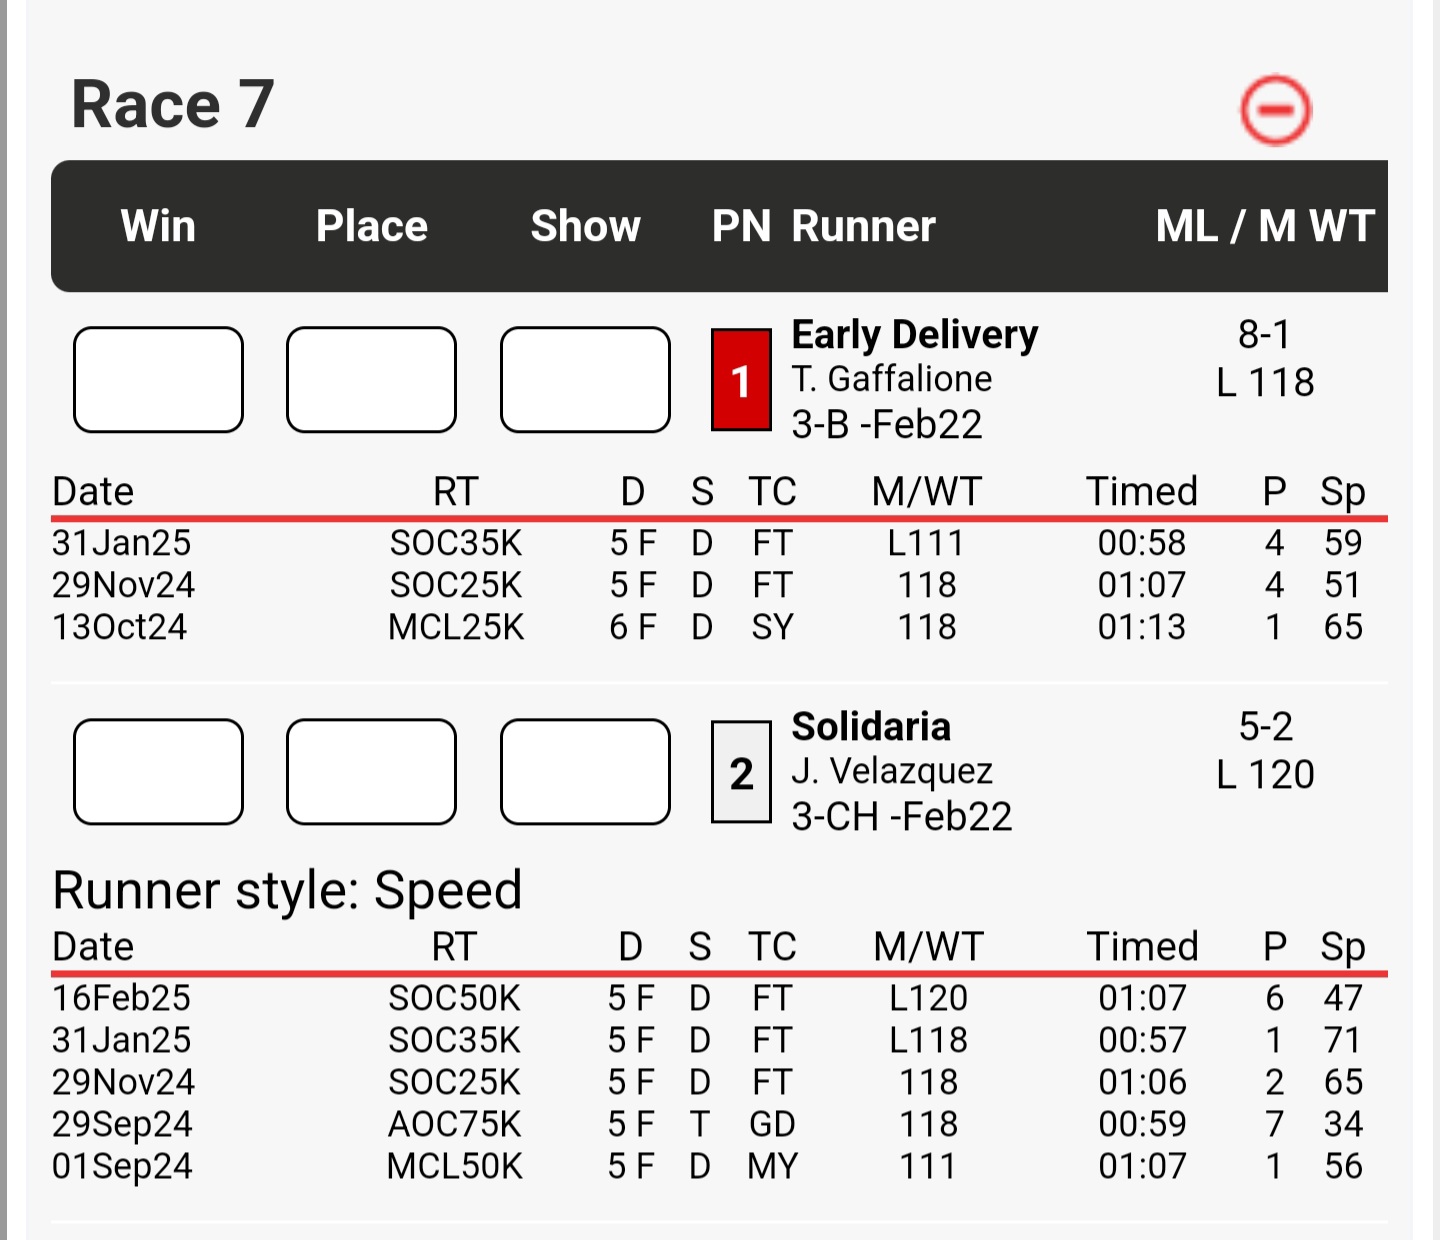The height and width of the screenshot is (1240, 1440).
Task: Click the 00:58 timed value
Action: click(1142, 543)
